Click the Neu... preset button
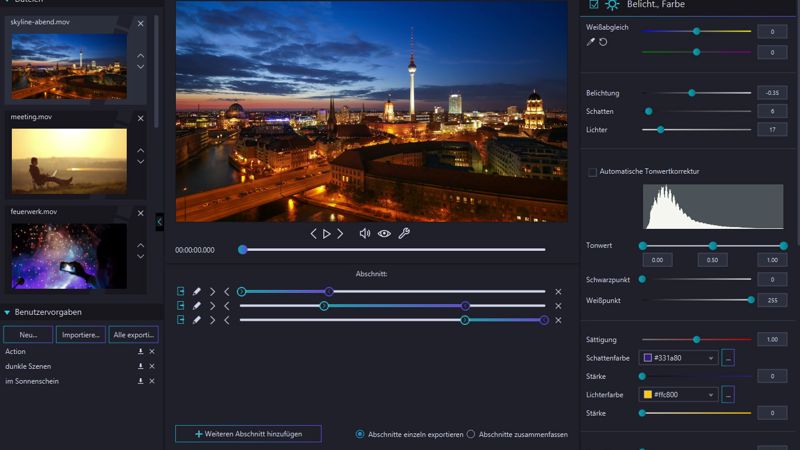This screenshot has width=800, height=450. (28, 335)
